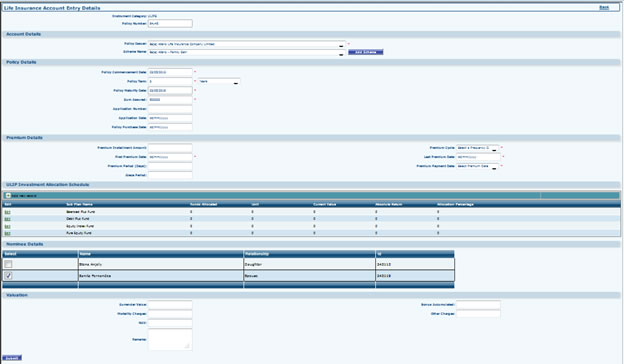The image size is (624, 364).
Task: Click Edit link for Pure Equity Fund
Action: (x=7, y=234)
